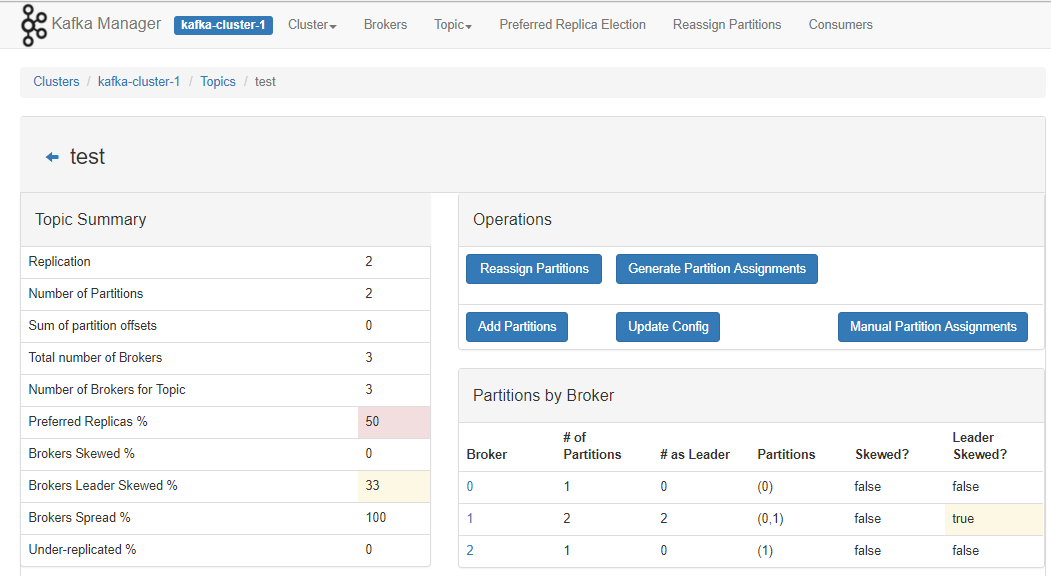Screen dimensions: 1051x576
Task: Click the Clusters breadcrumb link
Action: [56, 82]
